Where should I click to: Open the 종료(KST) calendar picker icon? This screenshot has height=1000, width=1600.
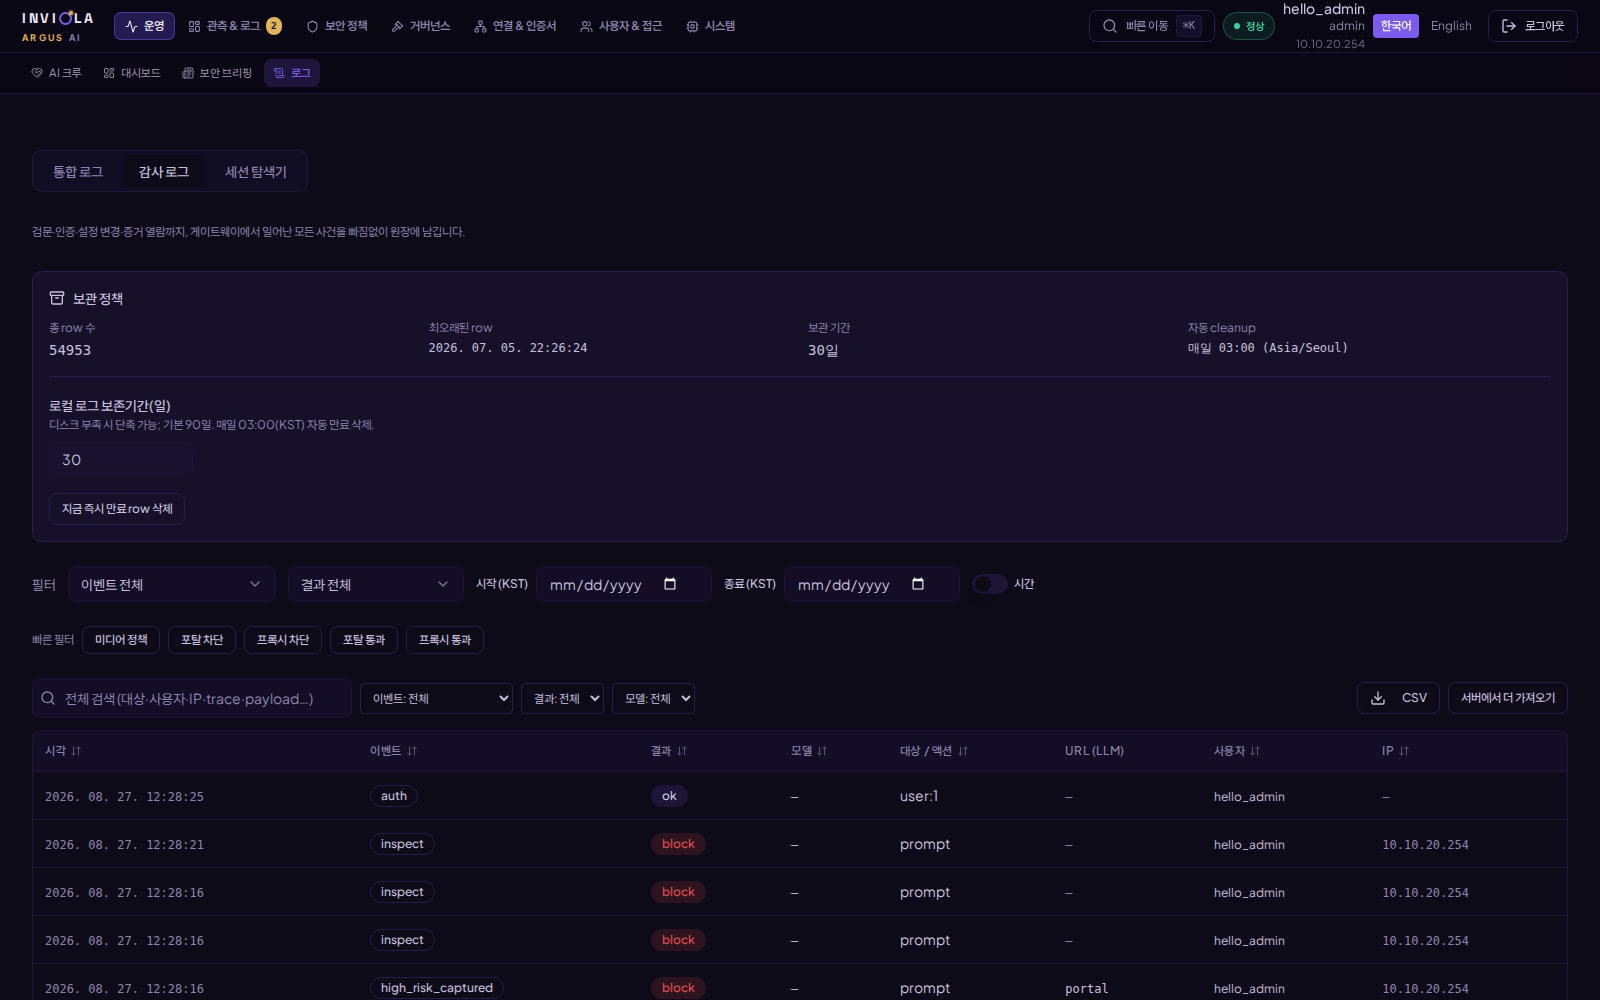pyautogui.click(x=918, y=584)
